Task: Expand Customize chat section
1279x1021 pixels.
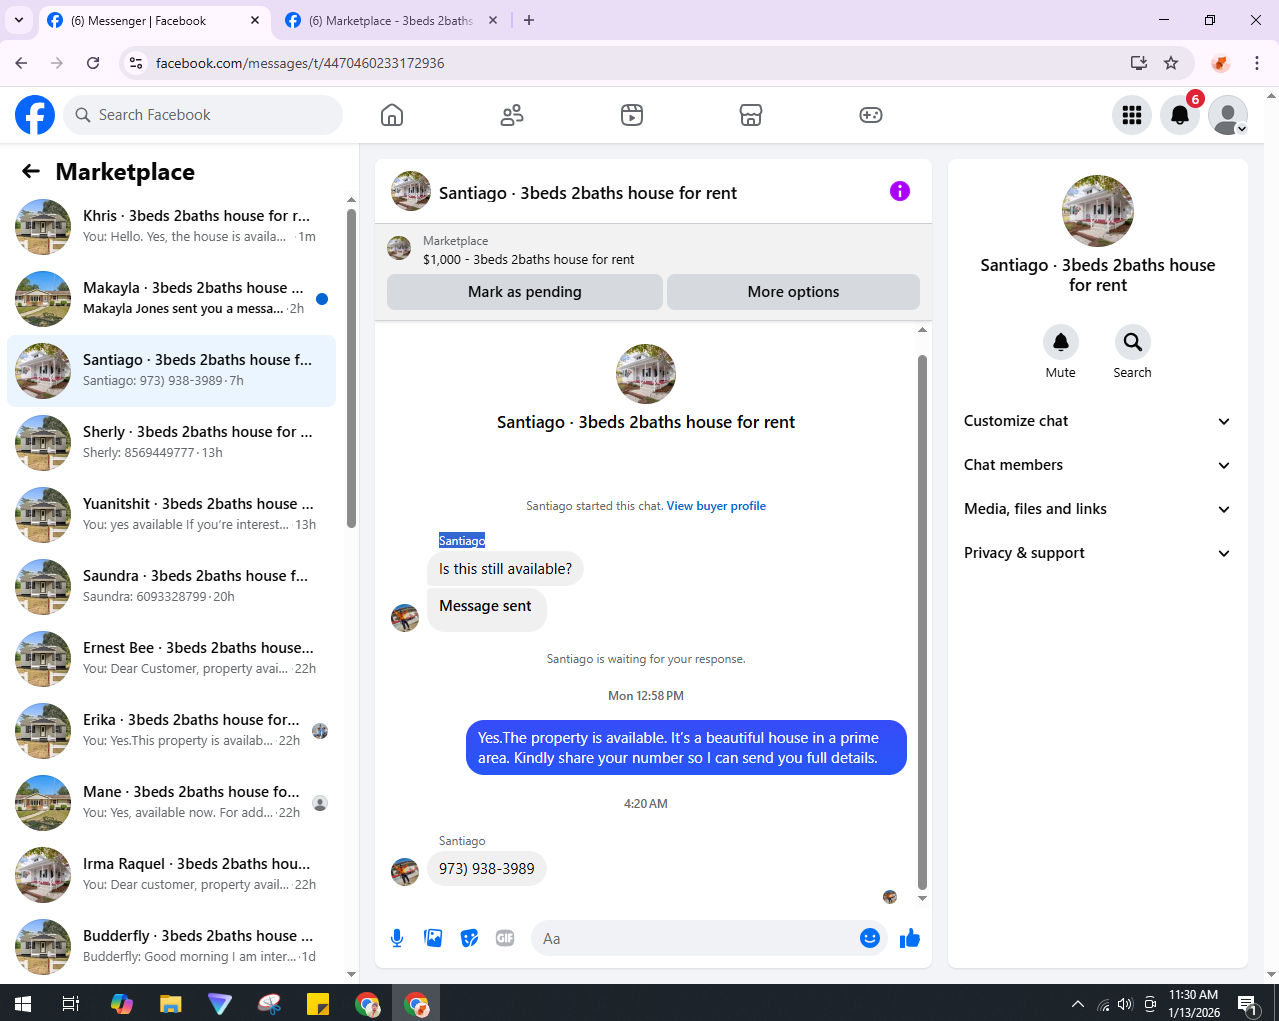Action: [x=1098, y=421]
